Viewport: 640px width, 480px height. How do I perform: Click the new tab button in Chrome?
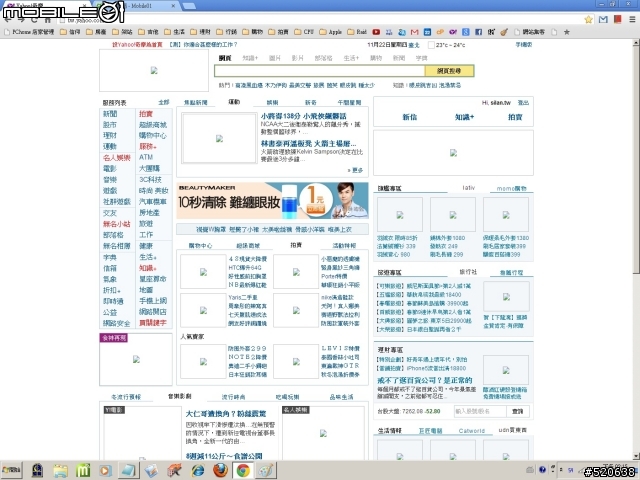click(x=189, y=6)
